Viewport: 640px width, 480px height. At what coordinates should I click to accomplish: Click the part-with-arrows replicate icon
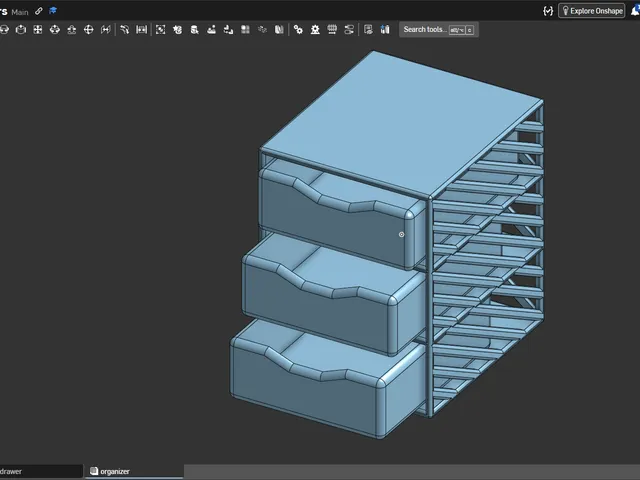(229, 29)
